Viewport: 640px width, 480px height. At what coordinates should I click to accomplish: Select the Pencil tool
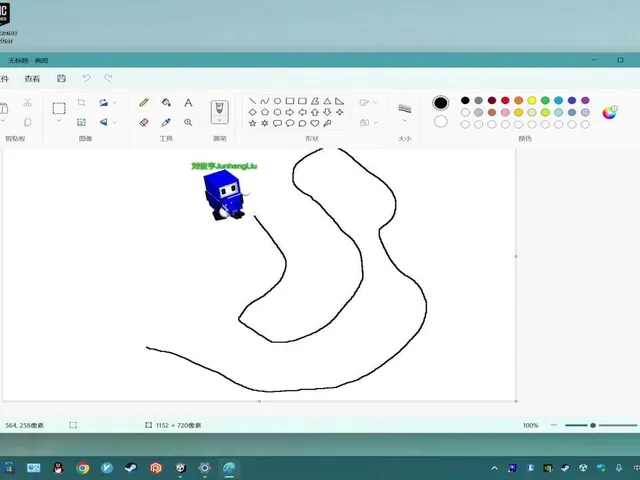click(x=144, y=102)
